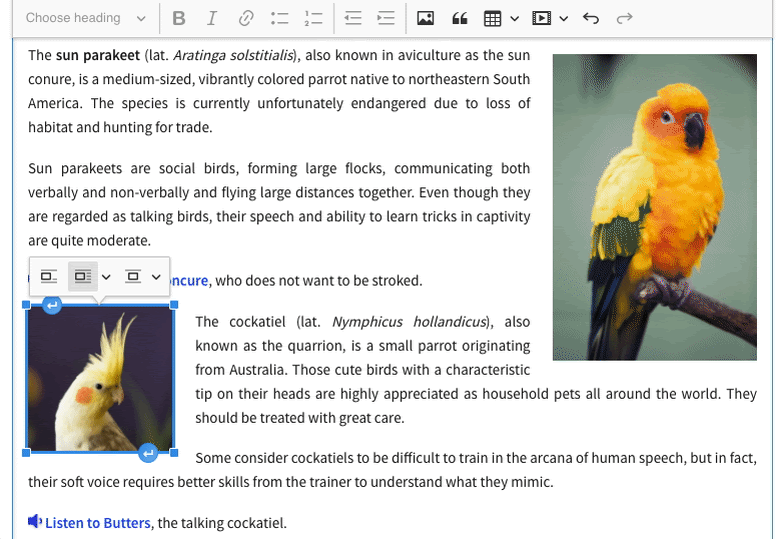
Task: Undo the last edit
Action: pyautogui.click(x=591, y=18)
